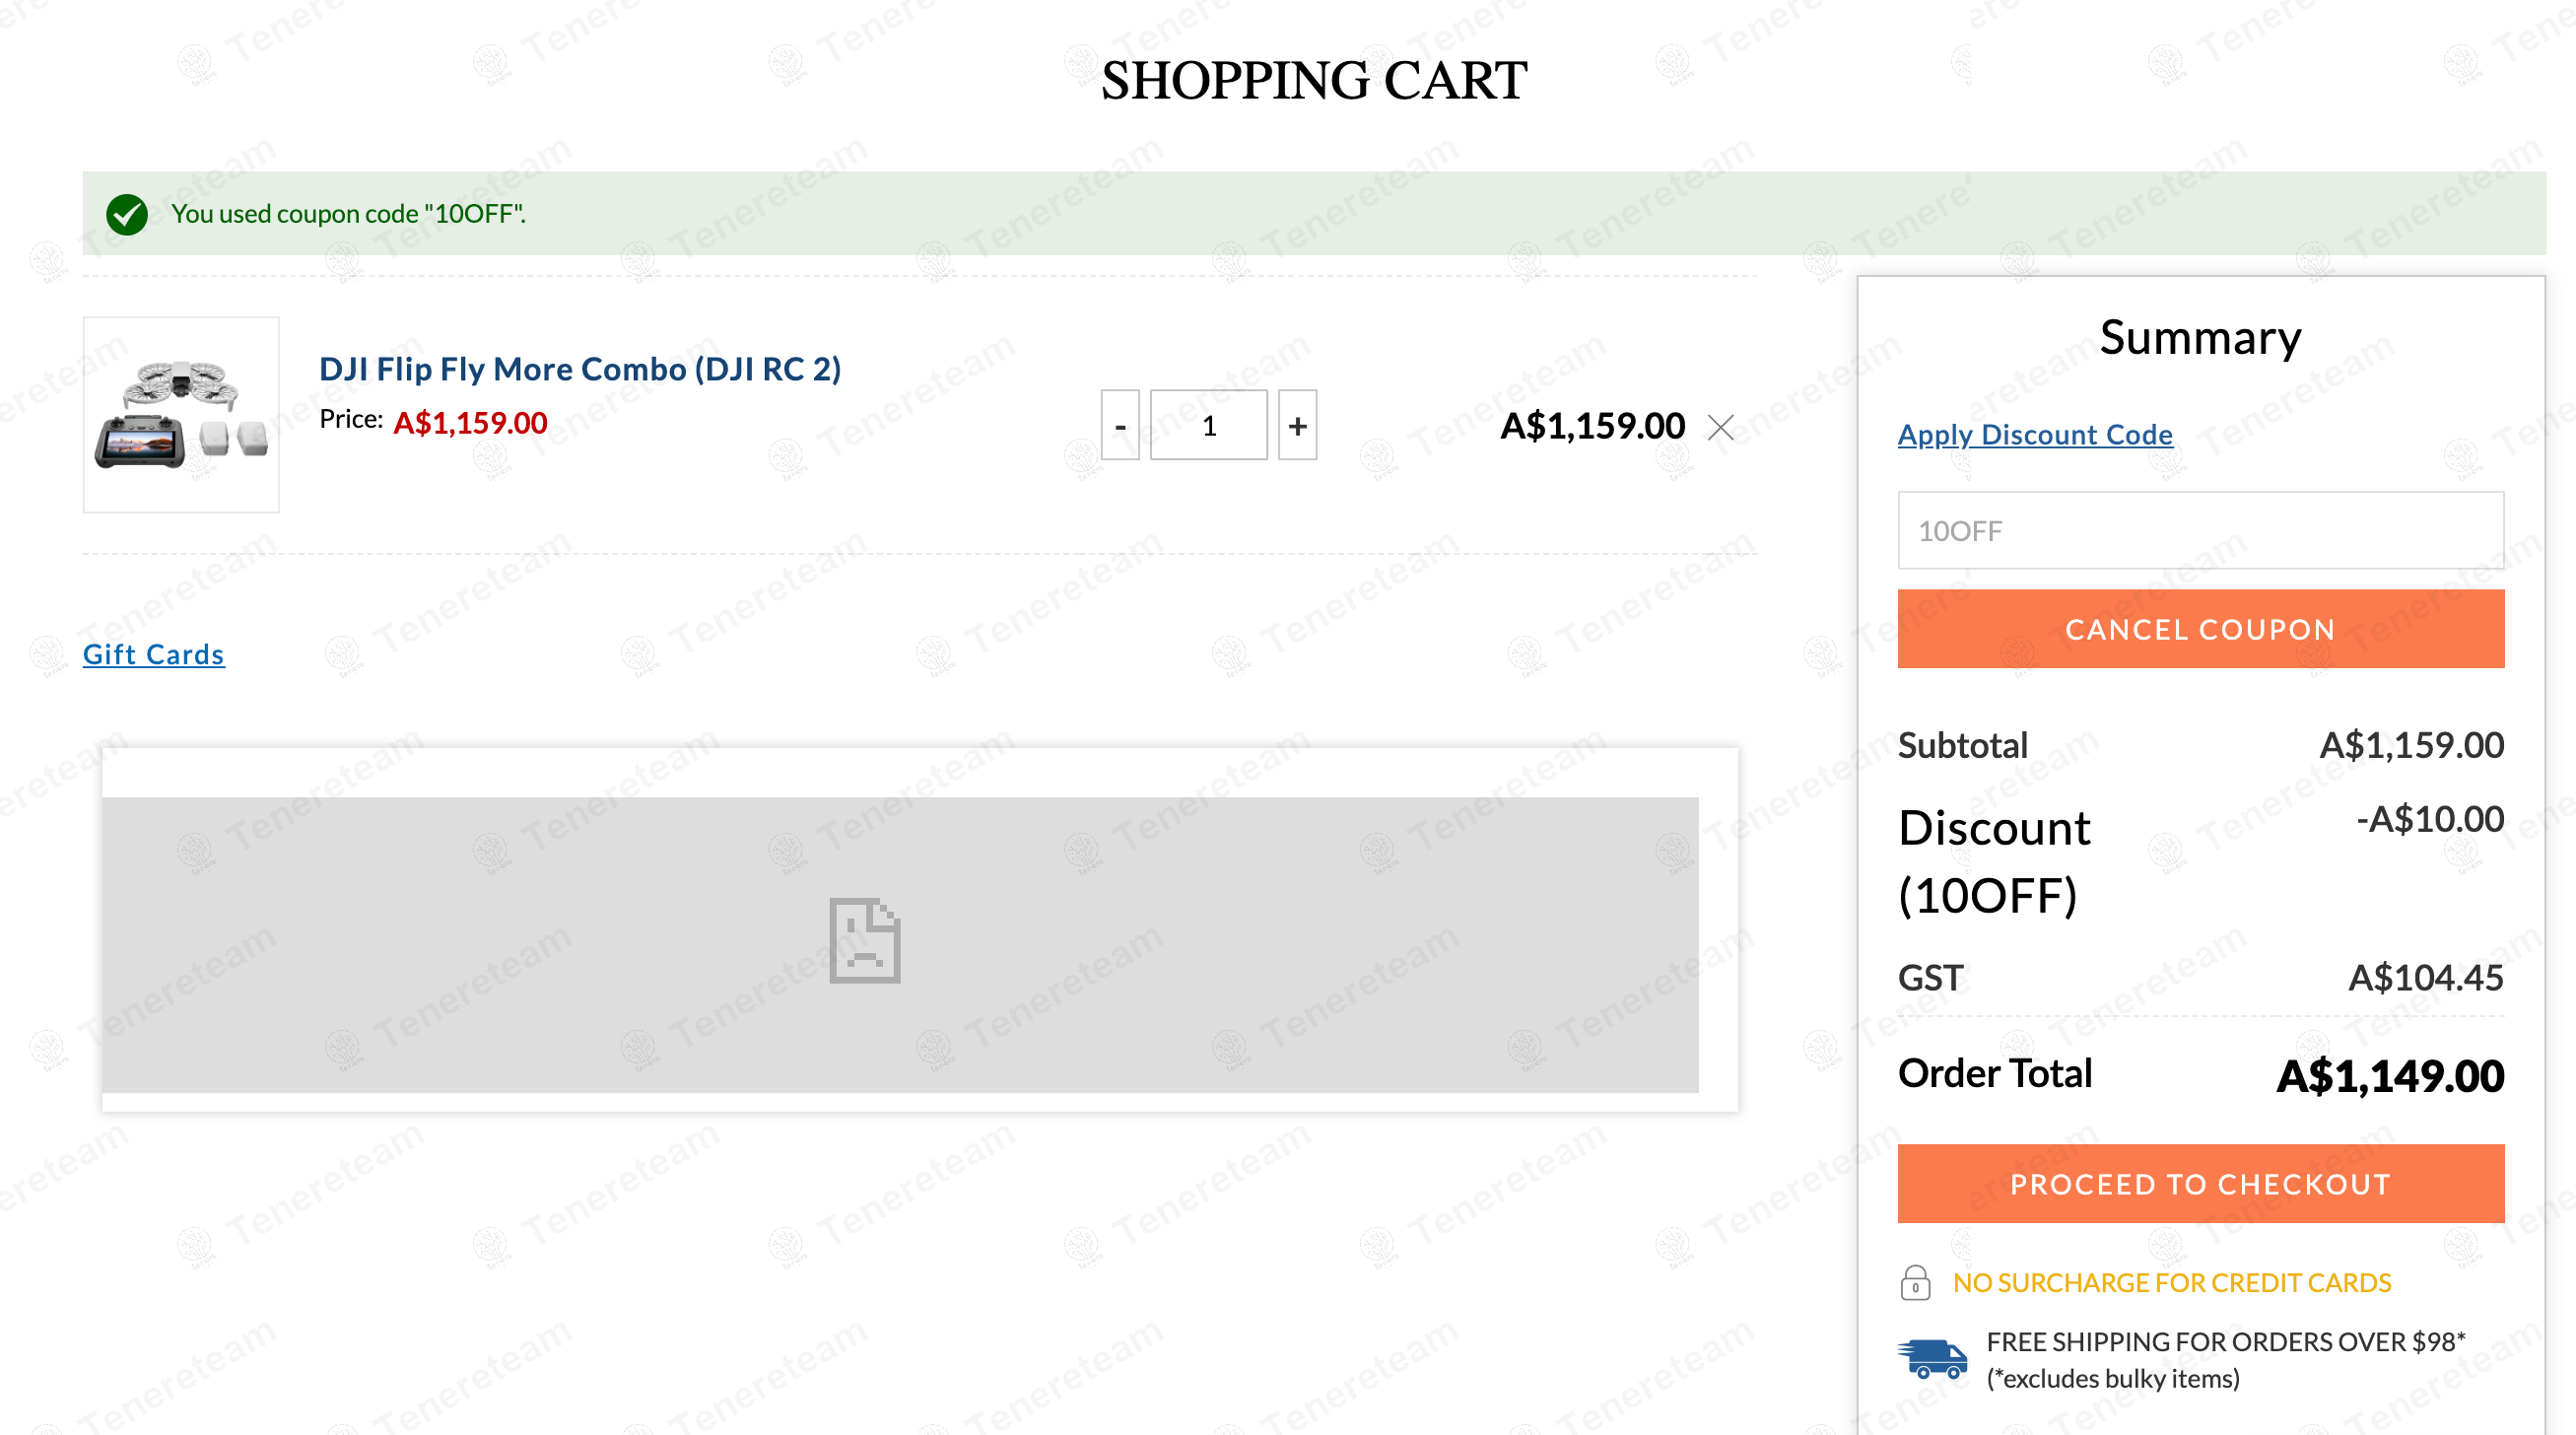The height and width of the screenshot is (1435, 2576).
Task: Click the padlock no-surcharge icon
Action: pos(1914,1282)
